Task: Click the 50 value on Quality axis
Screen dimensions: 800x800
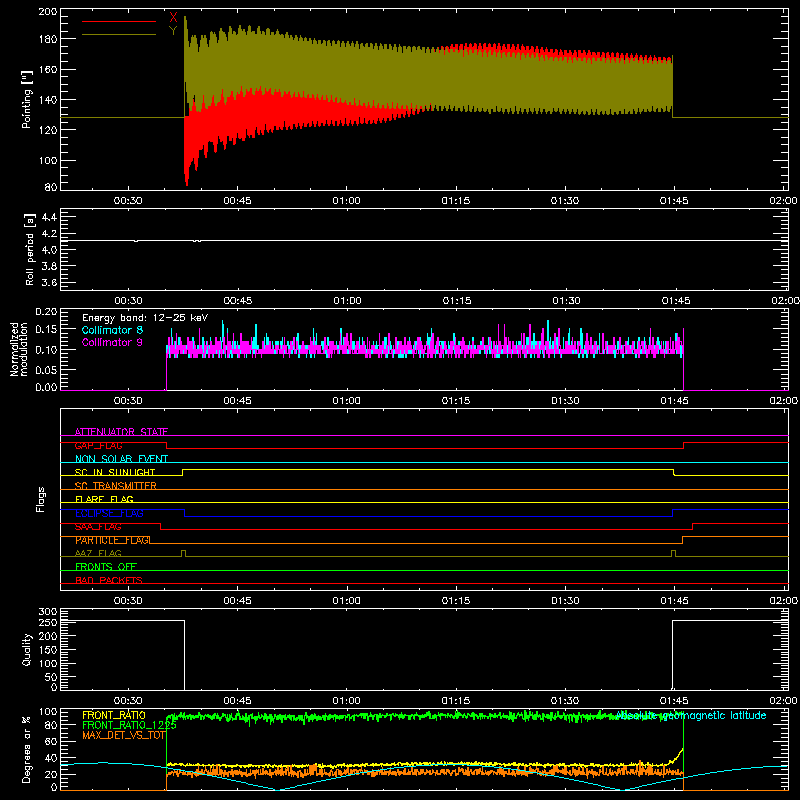Action: click(52, 677)
